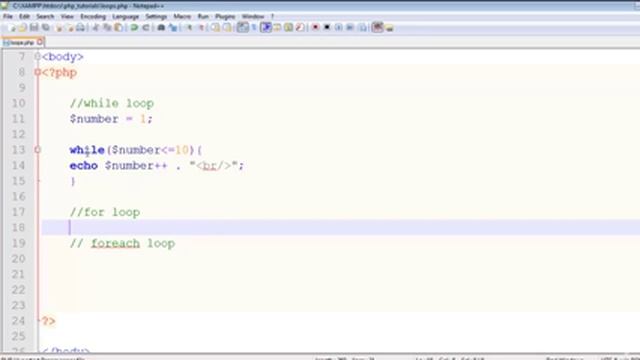This screenshot has height=360, width=640.
Task: Toggle synchronize vertical scrolling icon
Action: [215, 28]
